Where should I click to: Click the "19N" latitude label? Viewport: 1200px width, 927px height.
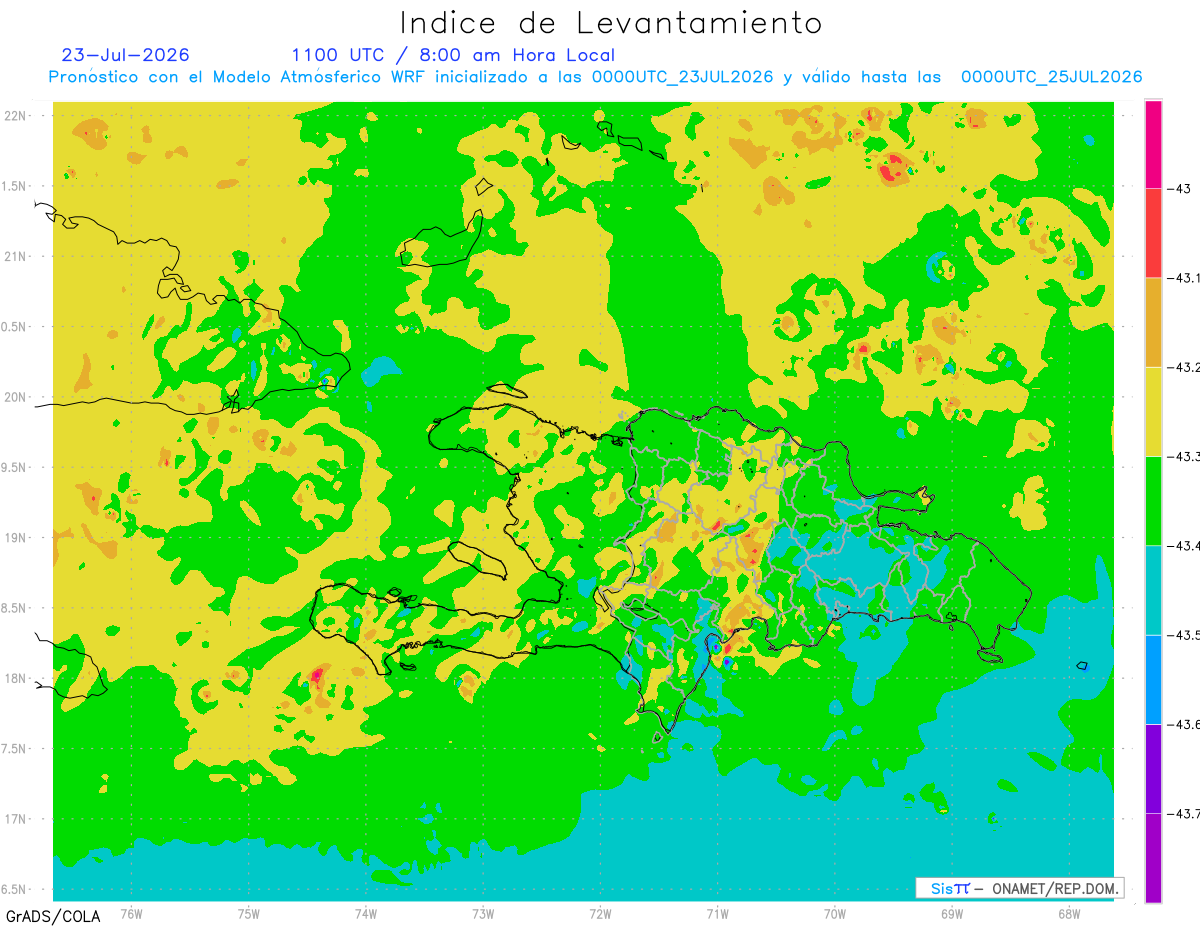pos(15,538)
